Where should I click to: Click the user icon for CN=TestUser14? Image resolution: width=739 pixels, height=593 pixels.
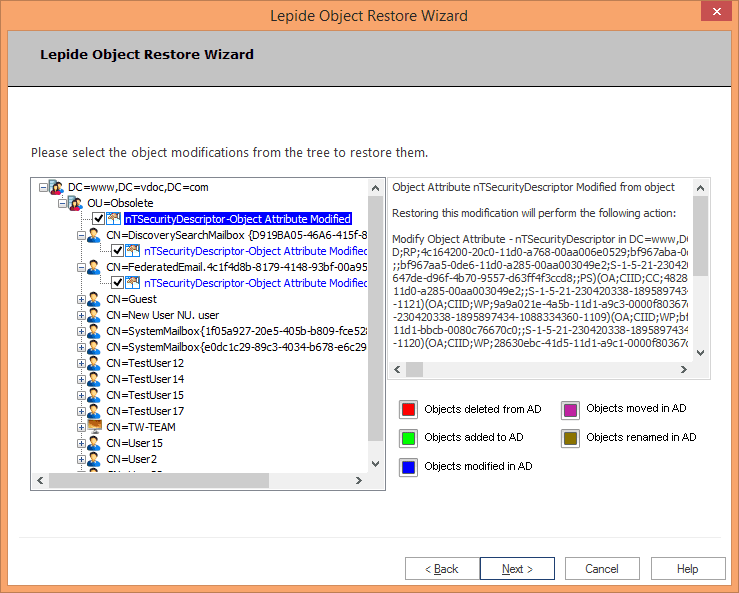click(x=94, y=379)
